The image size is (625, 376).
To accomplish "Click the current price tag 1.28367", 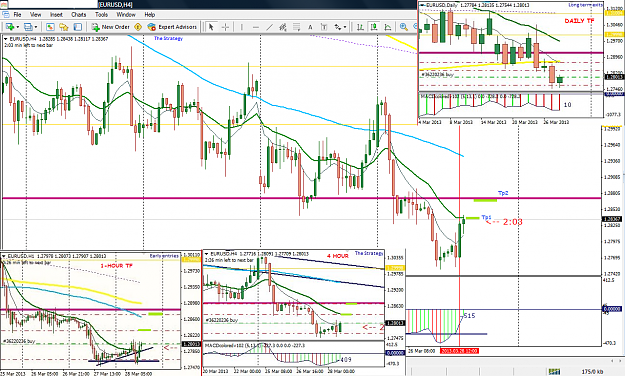I will pyautogui.click(x=612, y=219).
